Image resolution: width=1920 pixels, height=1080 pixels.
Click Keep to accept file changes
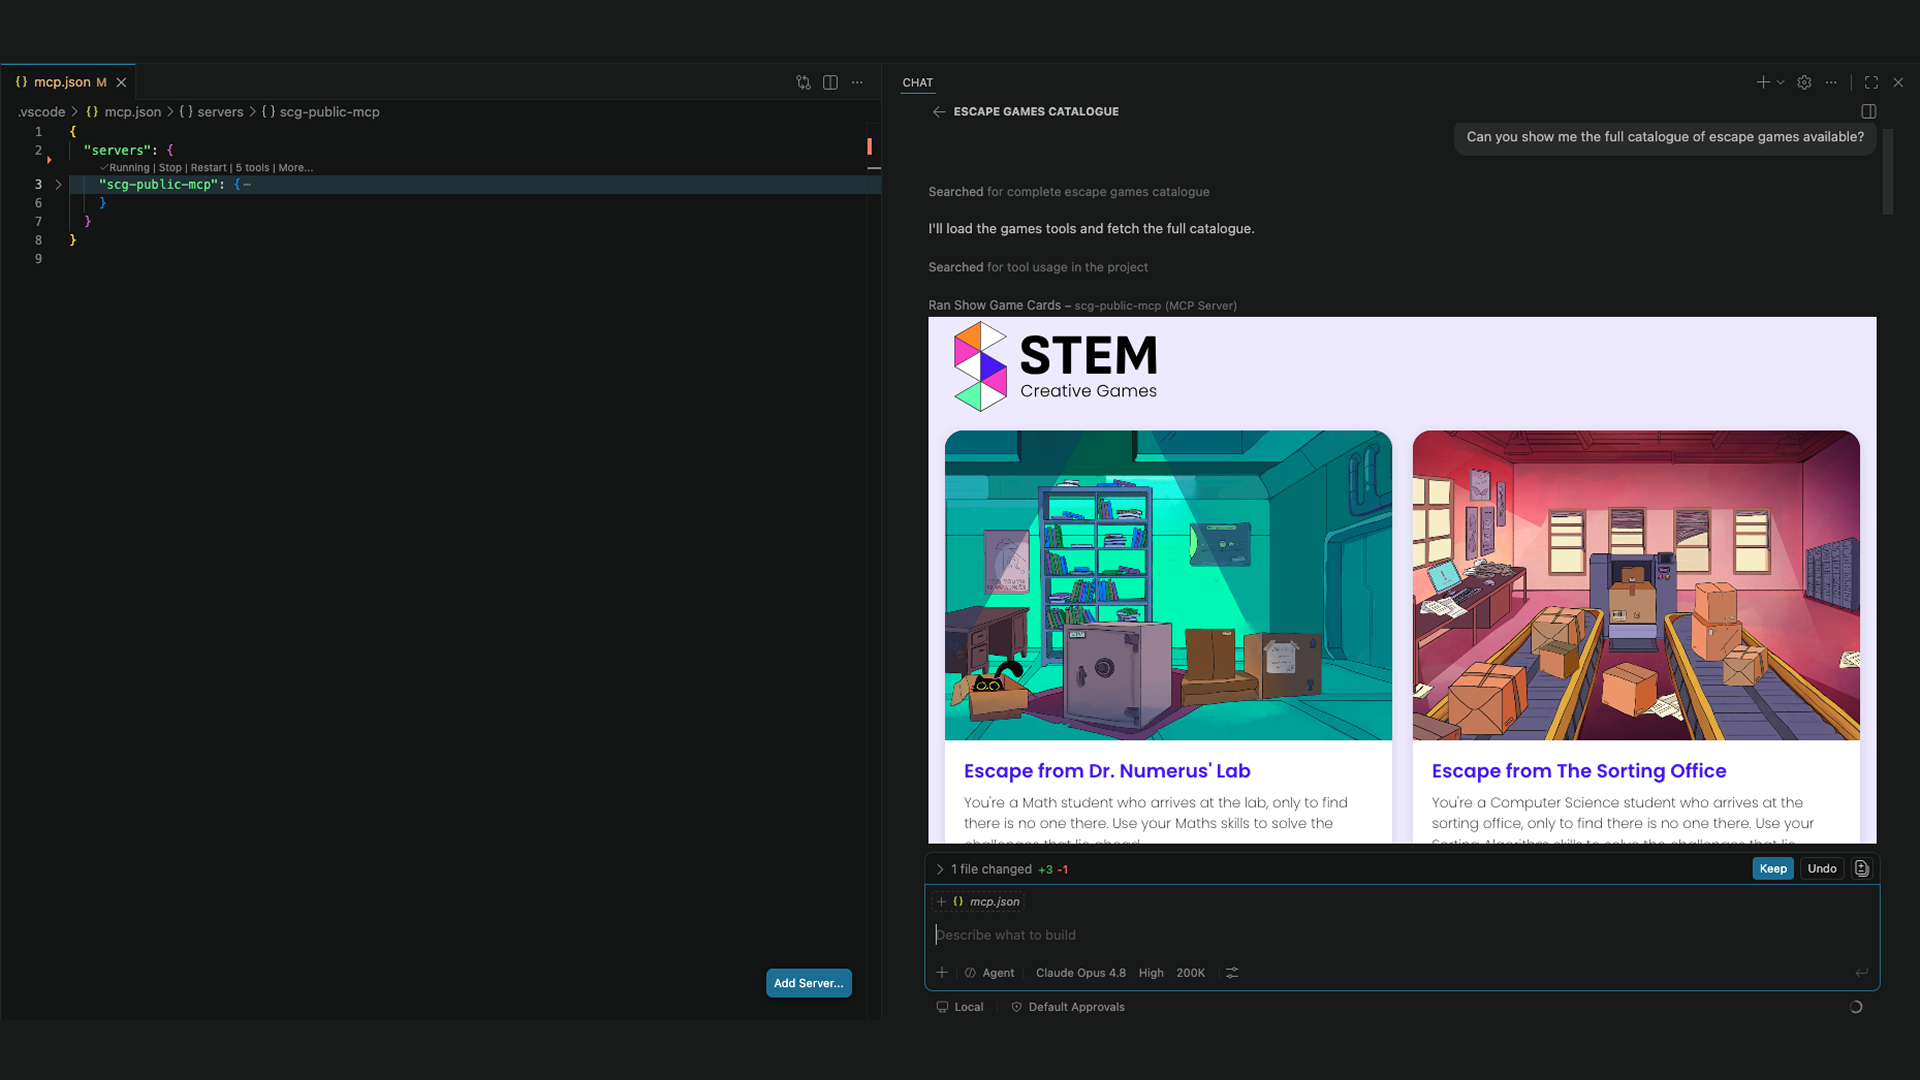pyautogui.click(x=1773, y=869)
